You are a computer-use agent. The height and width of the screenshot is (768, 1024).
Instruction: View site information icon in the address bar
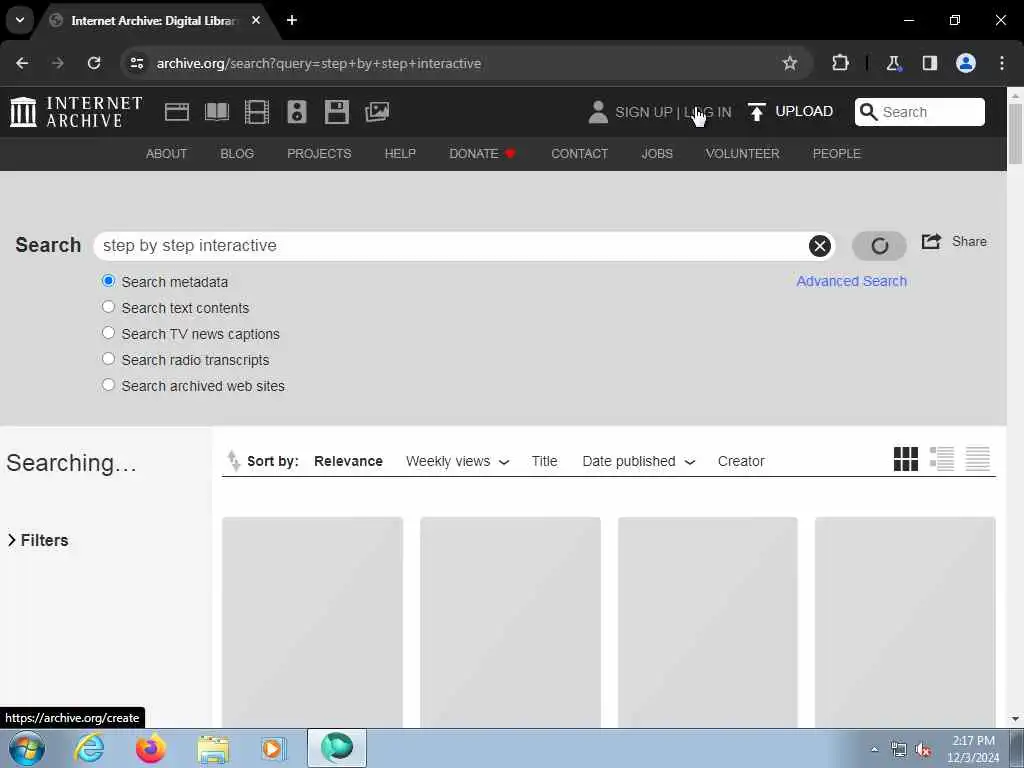136,63
